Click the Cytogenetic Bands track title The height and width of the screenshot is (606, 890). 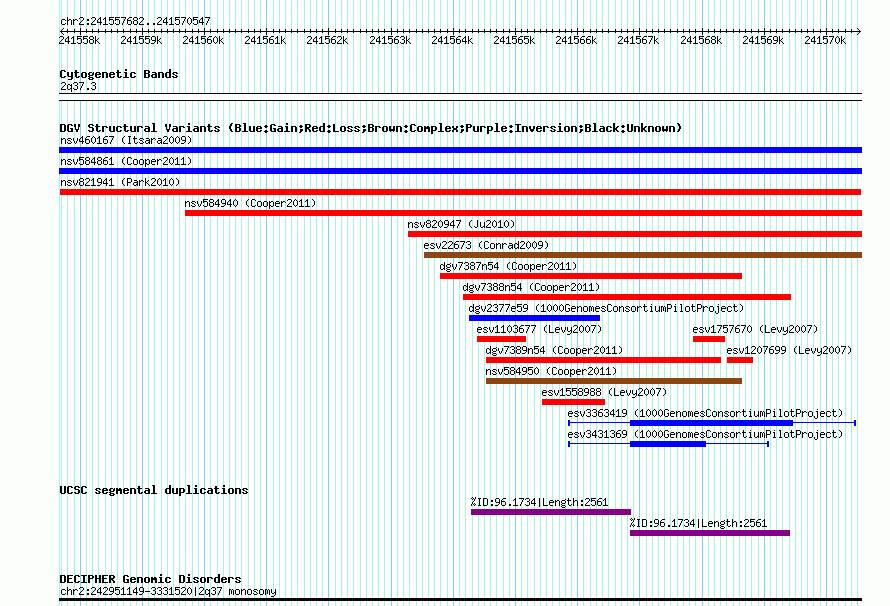point(119,74)
